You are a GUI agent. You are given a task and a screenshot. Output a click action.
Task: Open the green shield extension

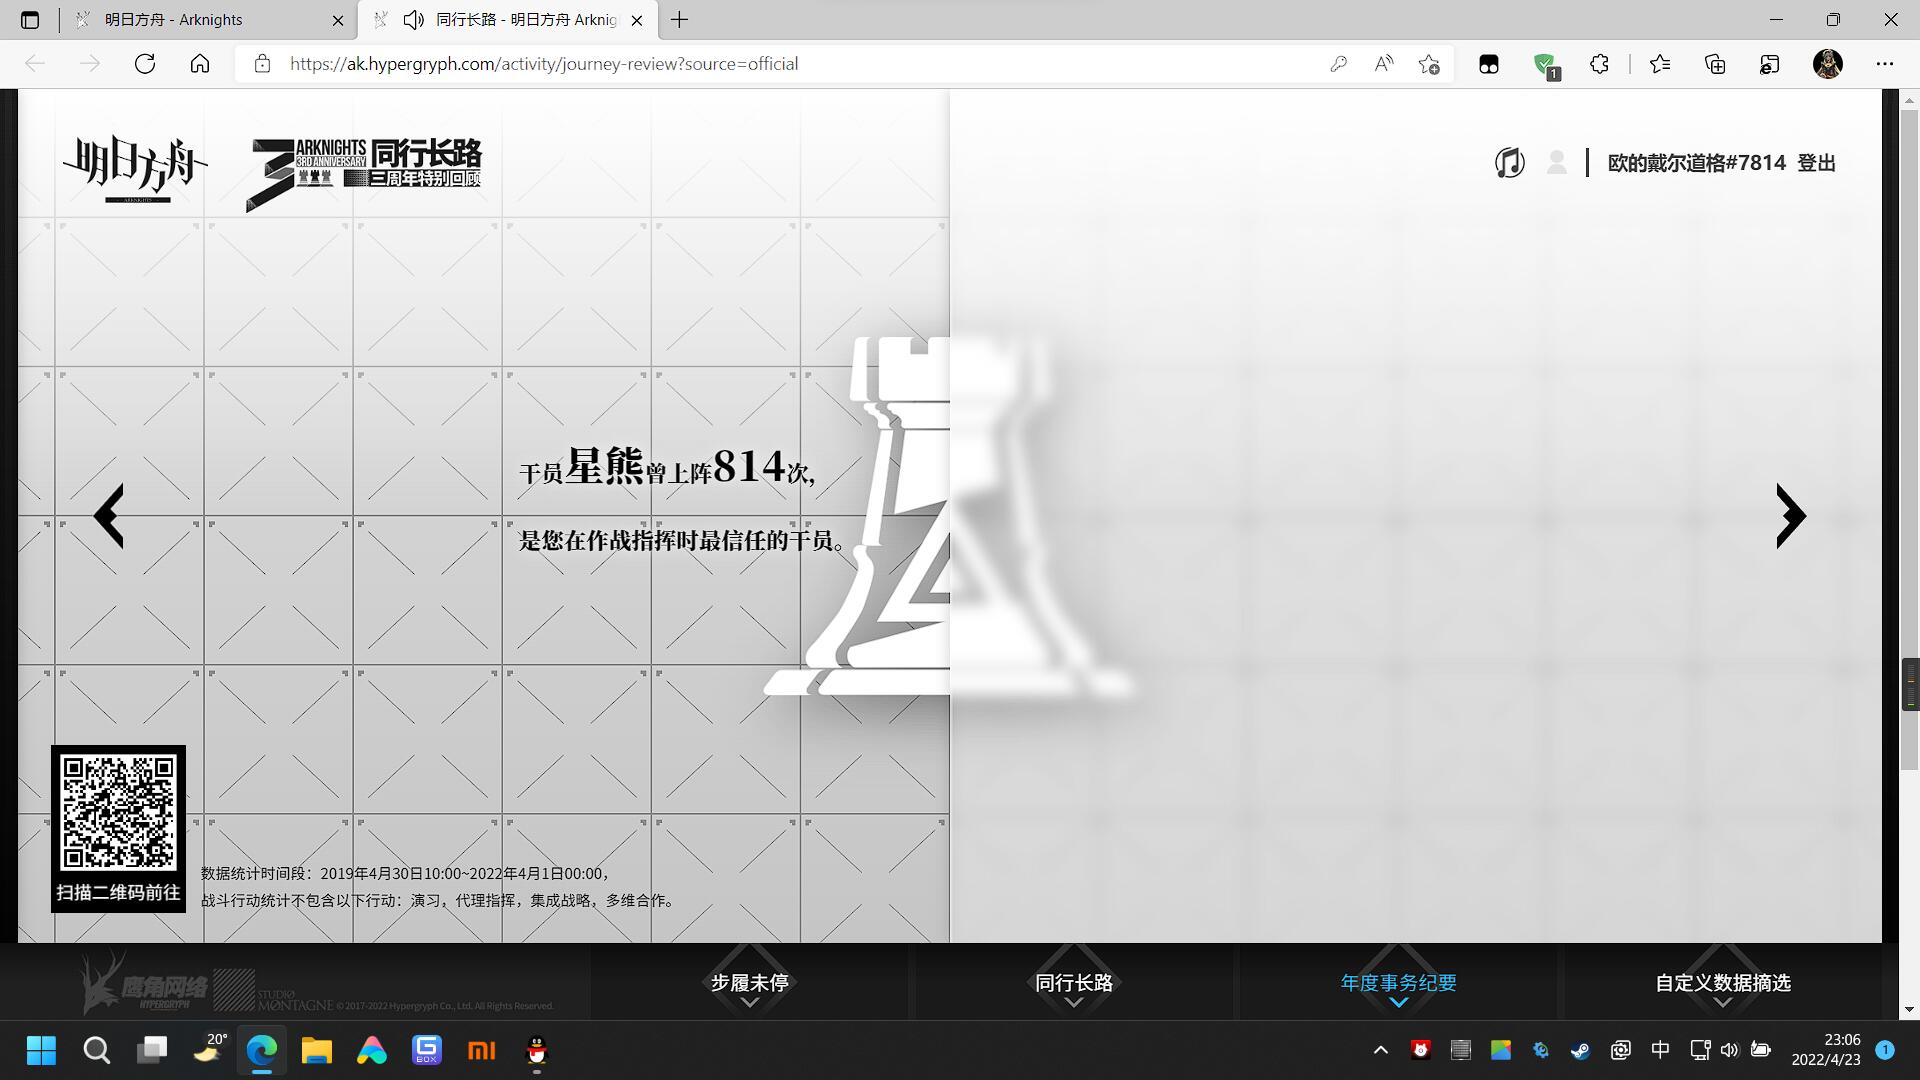coord(1545,65)
